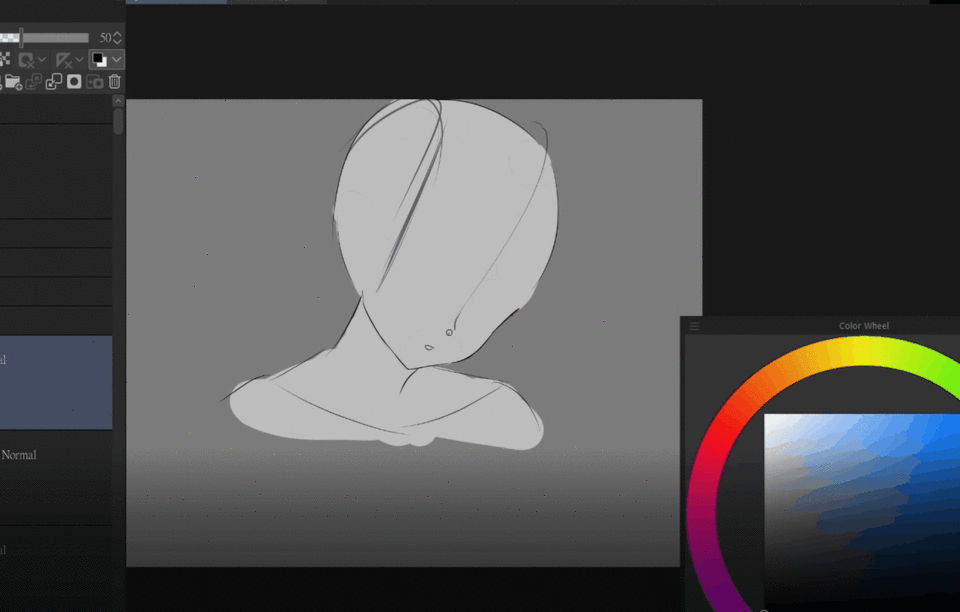
Task: Click the layer opacity value 50
Action: [105, 38]
